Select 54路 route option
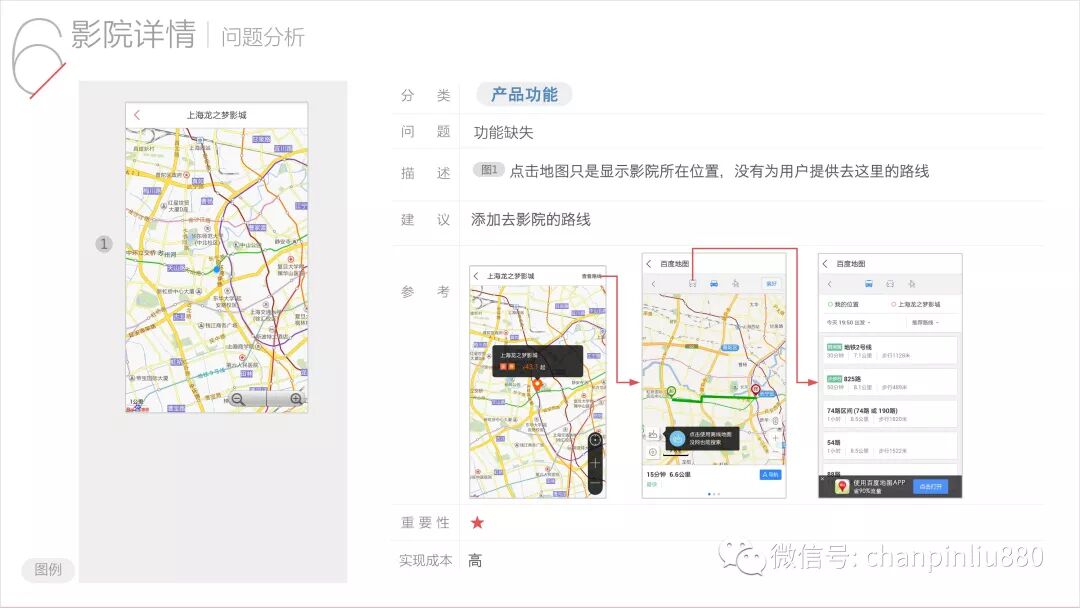Screen dimensions: 1080x608 click(889, 445)
